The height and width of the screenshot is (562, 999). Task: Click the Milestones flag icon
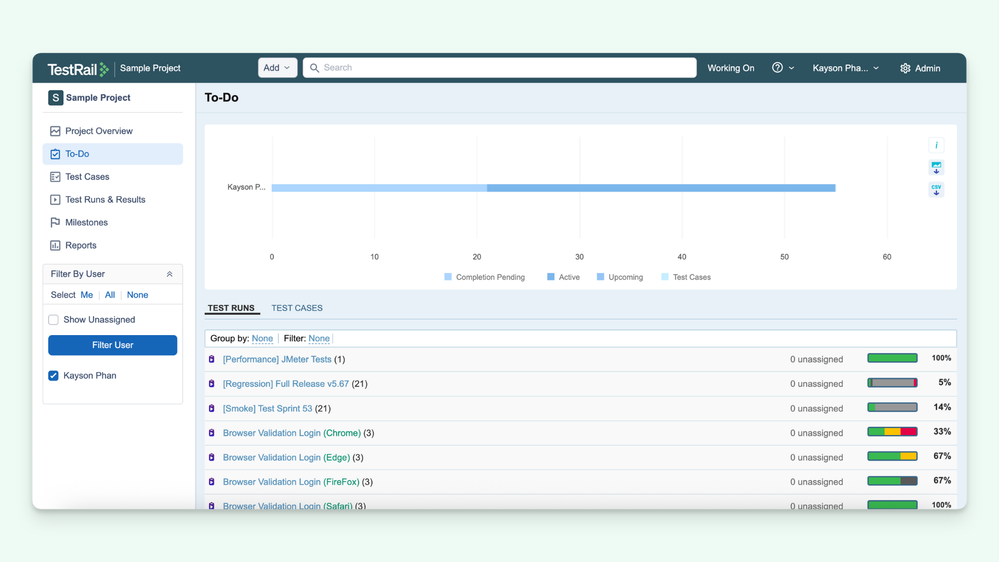point(55,222)
